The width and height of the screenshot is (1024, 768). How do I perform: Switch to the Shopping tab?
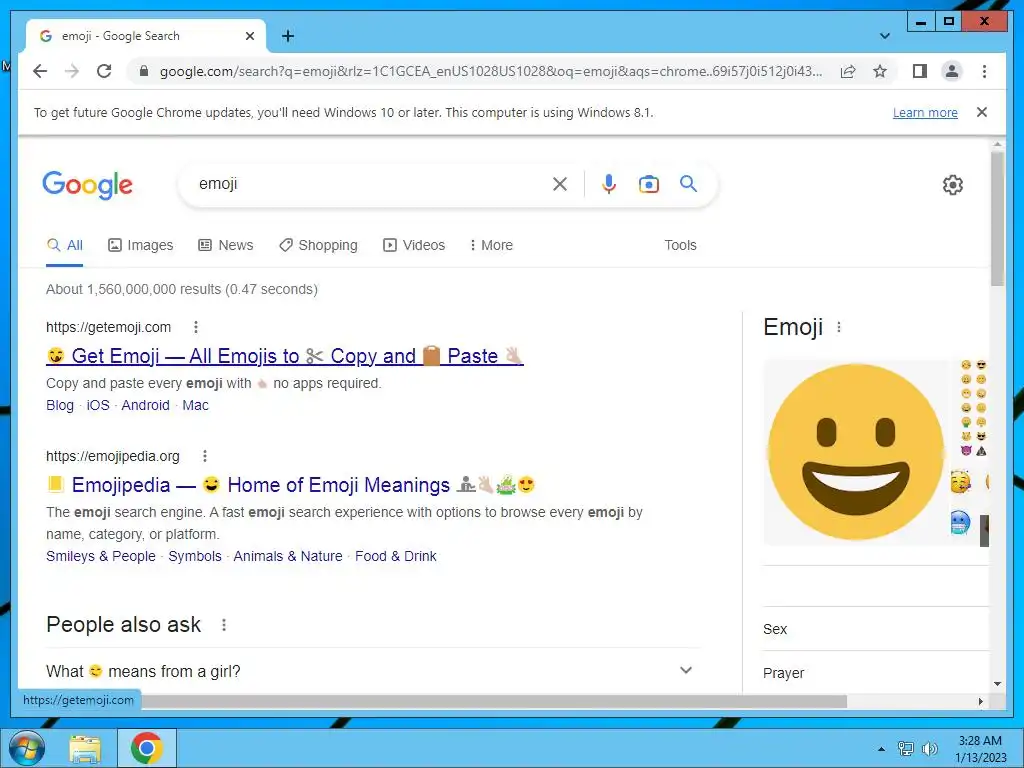(318, 246)
